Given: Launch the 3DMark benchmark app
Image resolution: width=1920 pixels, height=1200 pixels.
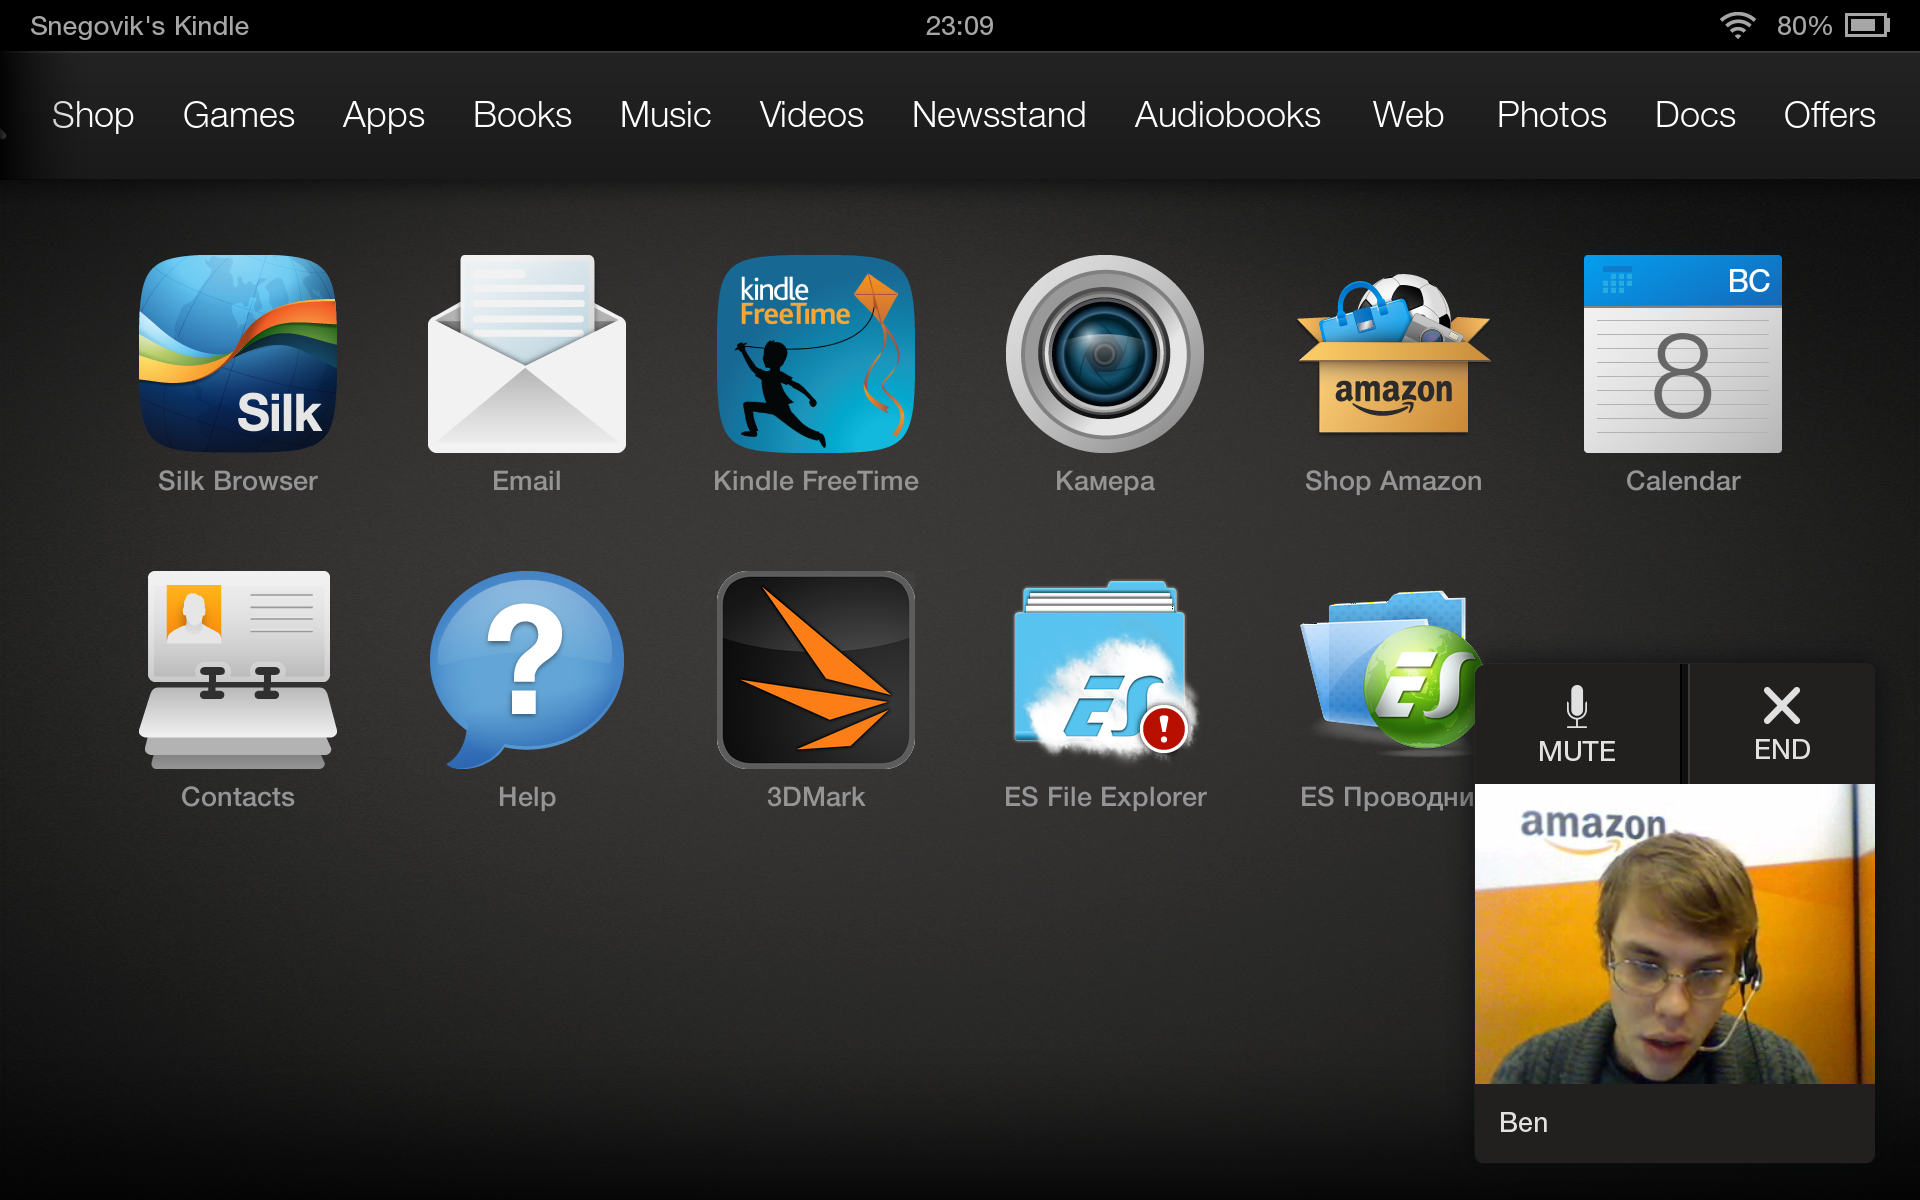Looking at the screenshot, I should pyautogui.click(x=816, y=670).
